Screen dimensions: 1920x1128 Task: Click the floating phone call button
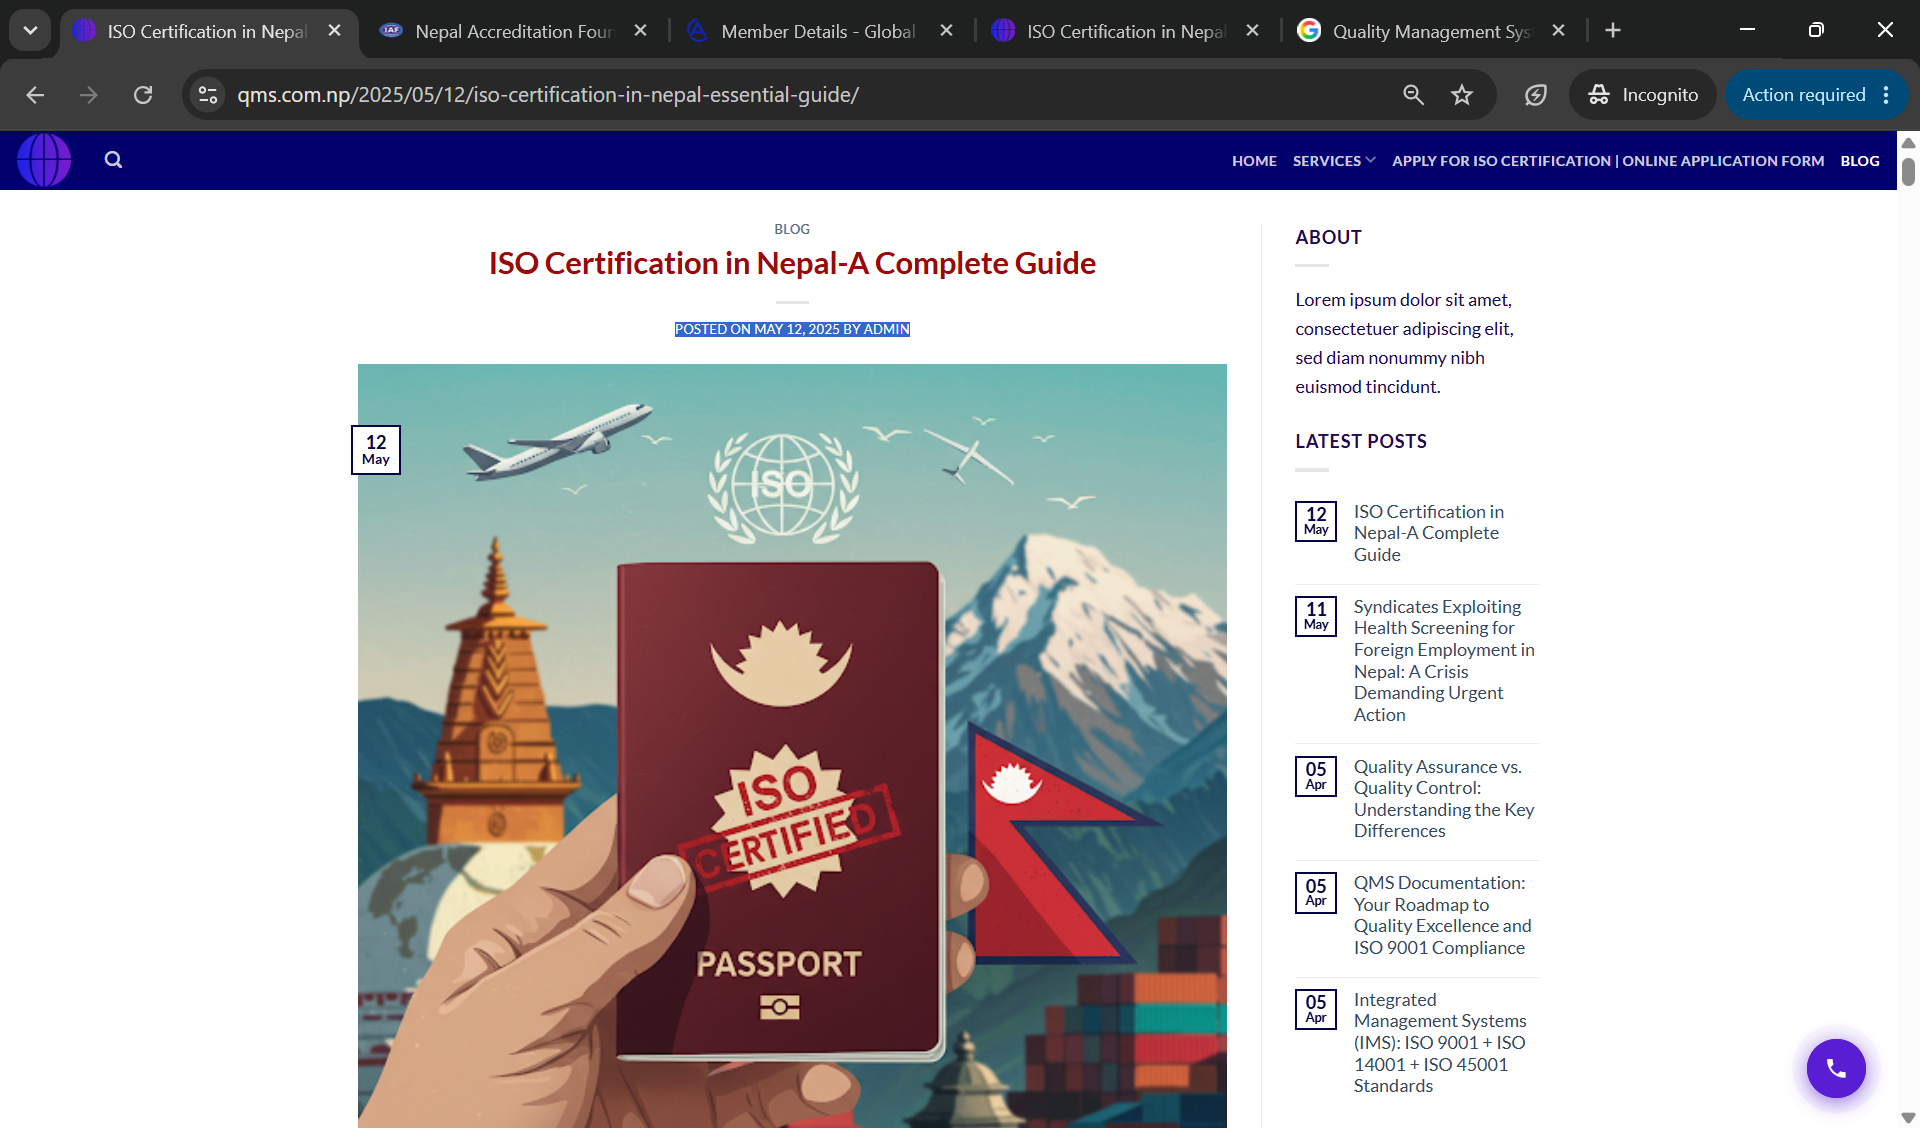[x=1836, y=1068]
